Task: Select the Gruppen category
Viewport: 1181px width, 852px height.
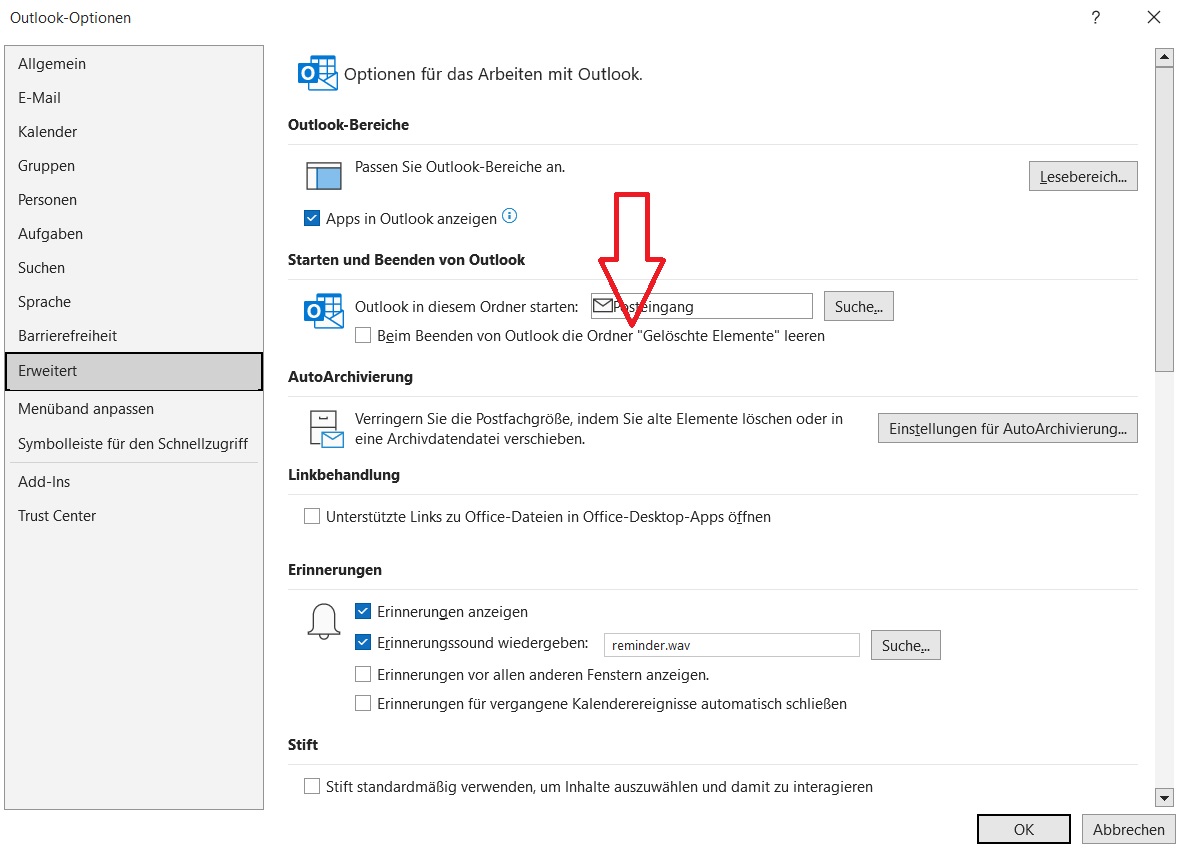Action: click(134, 166)
